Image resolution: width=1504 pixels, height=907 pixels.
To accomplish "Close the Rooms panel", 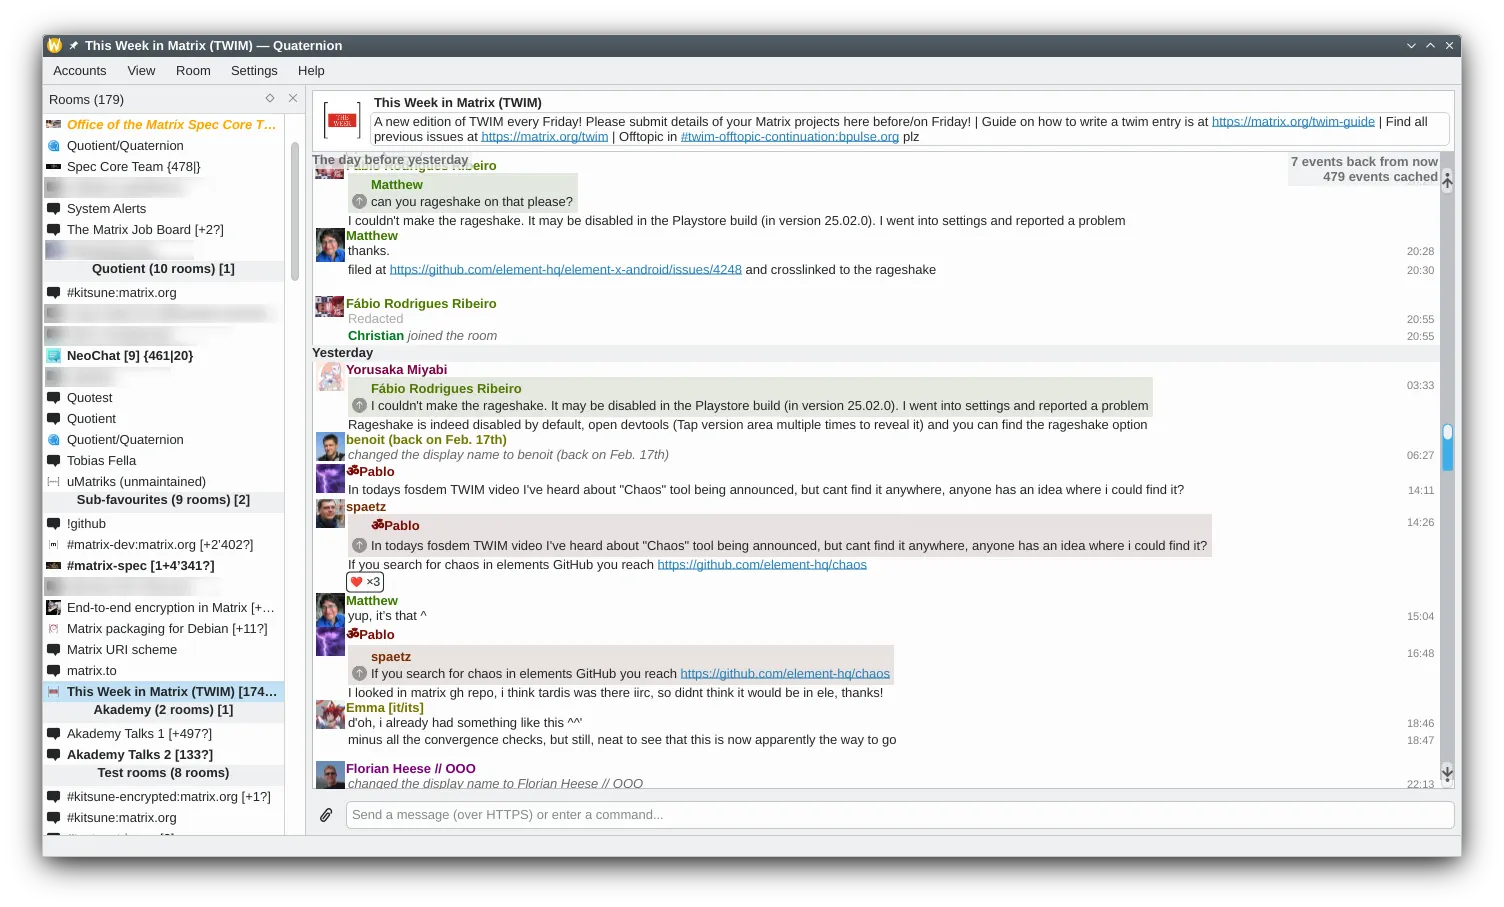I will pyautogui.click(x=293, y=98).
